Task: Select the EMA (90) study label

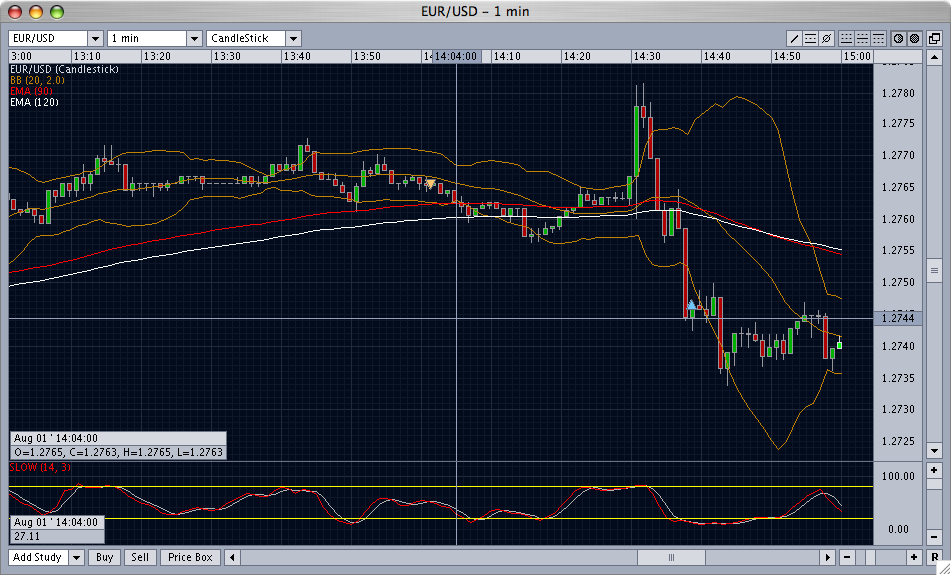Action: pos(31,91)
